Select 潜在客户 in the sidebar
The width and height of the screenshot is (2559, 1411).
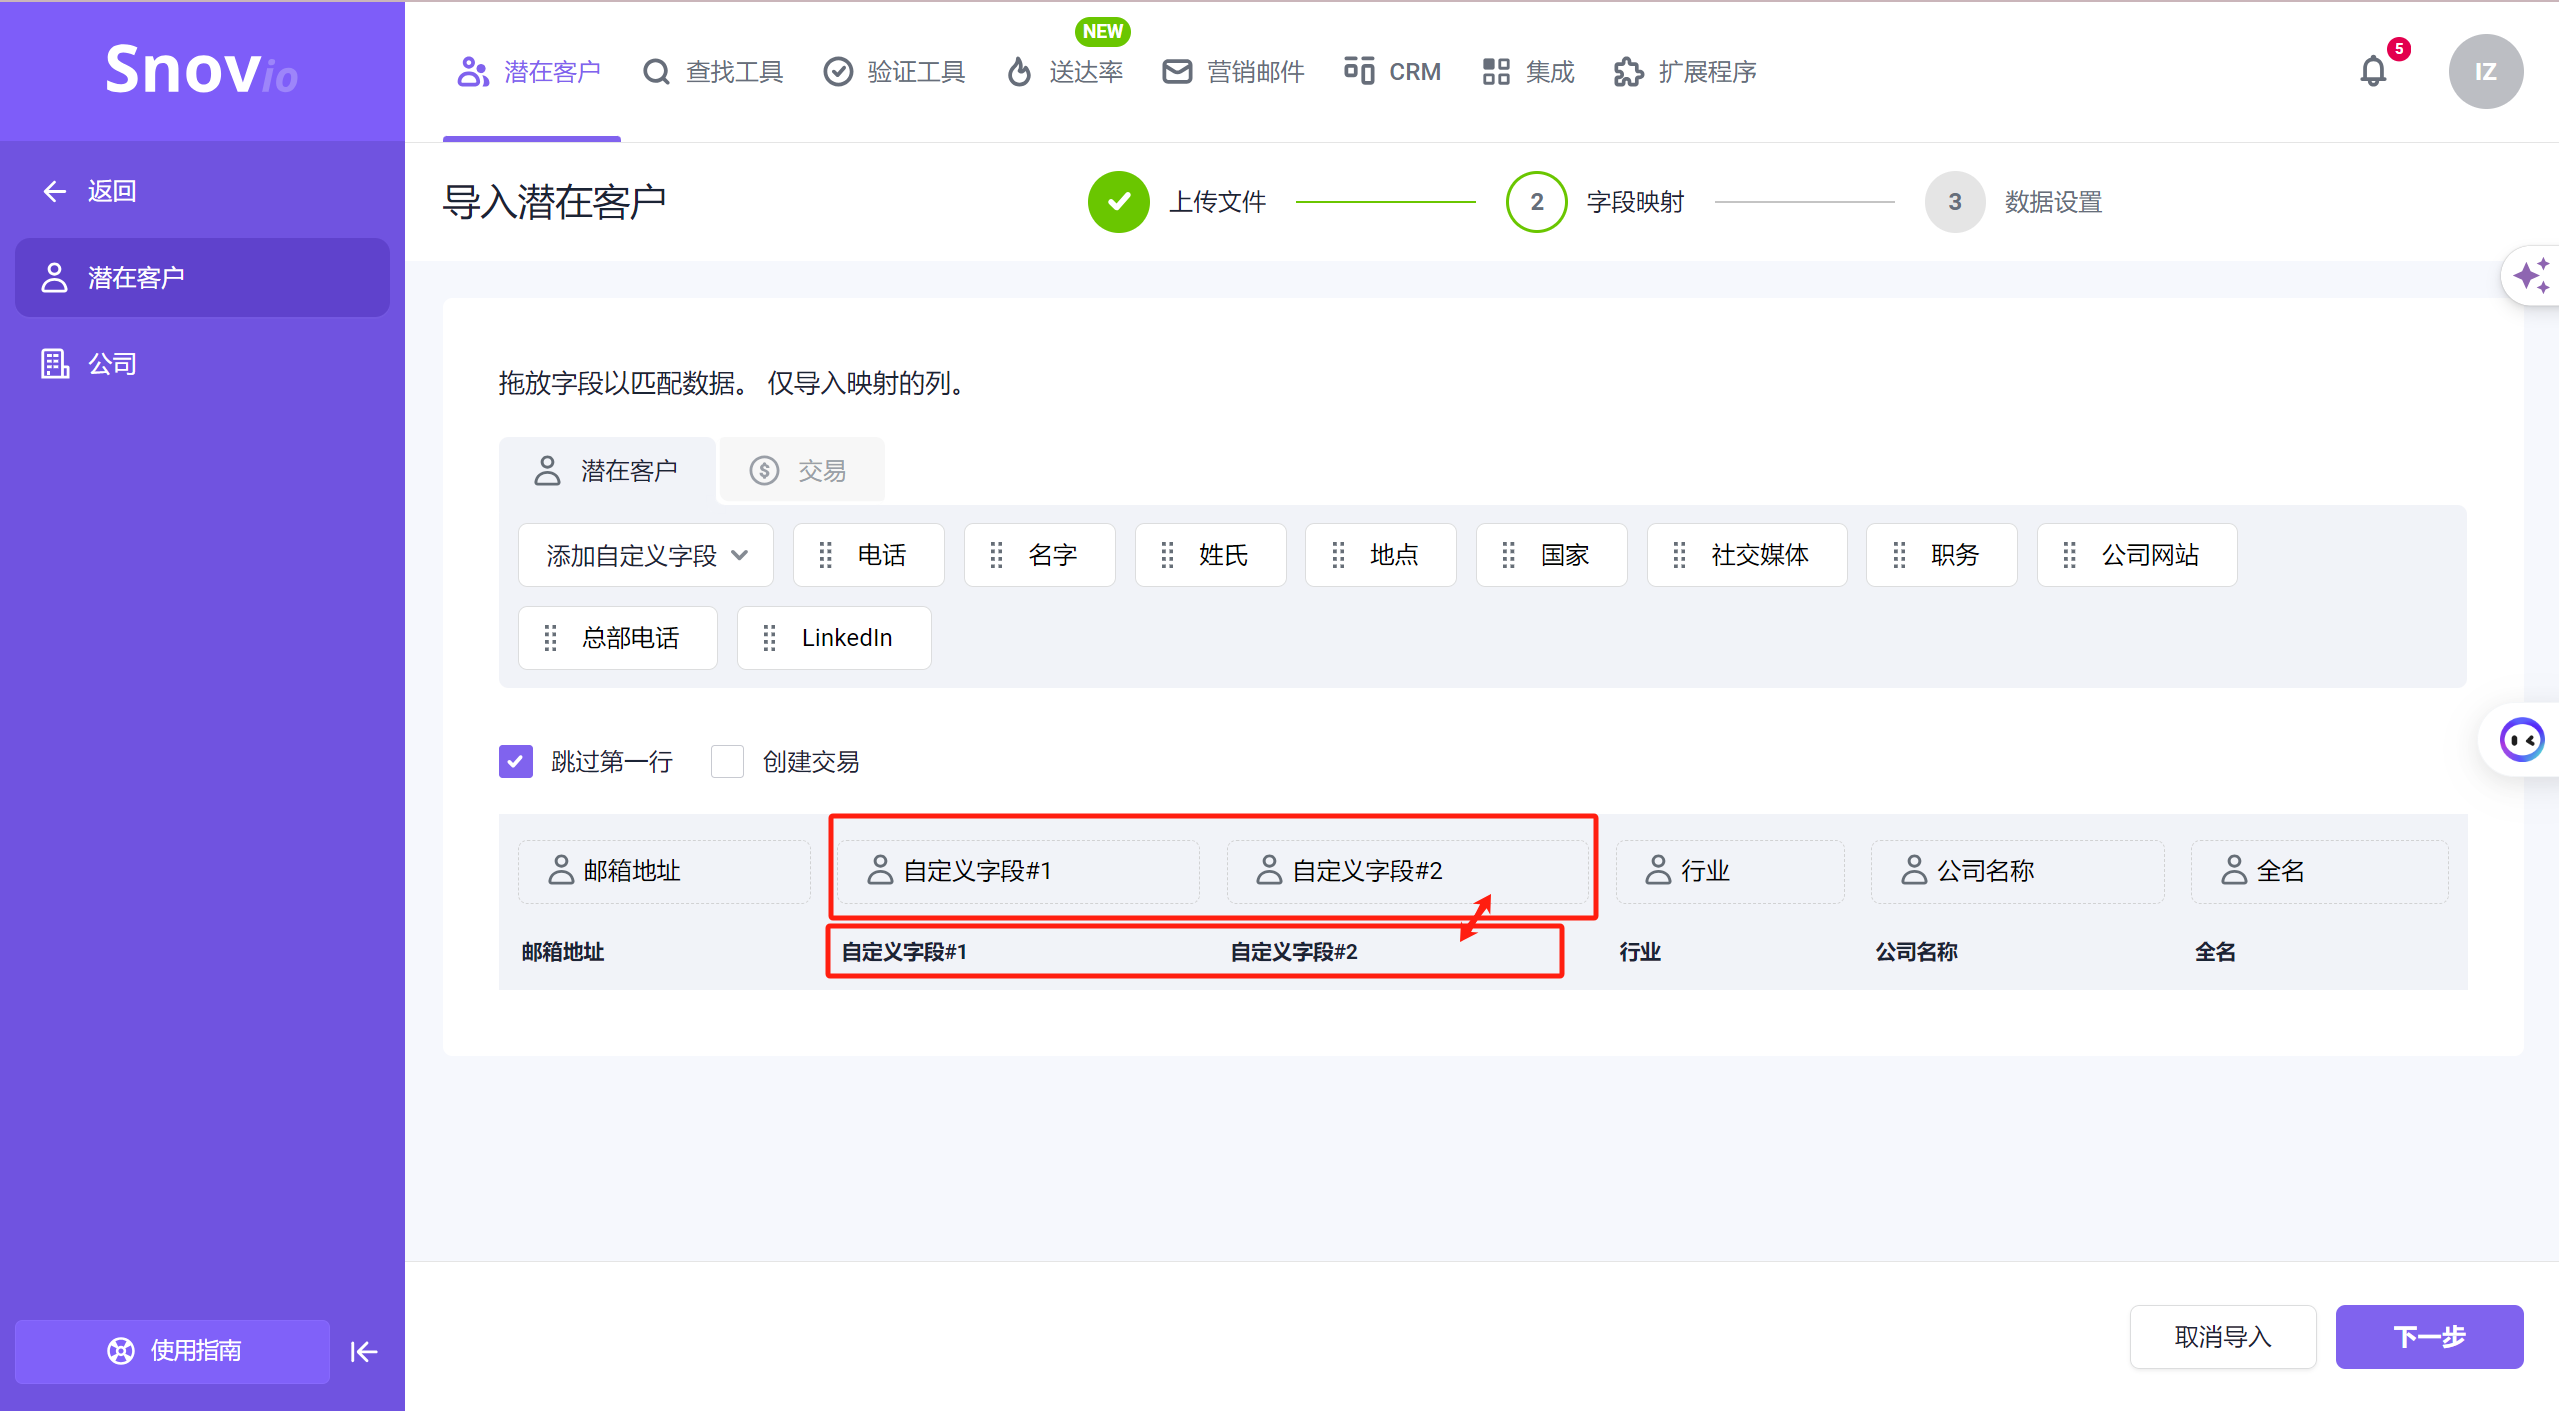[202, 277]
